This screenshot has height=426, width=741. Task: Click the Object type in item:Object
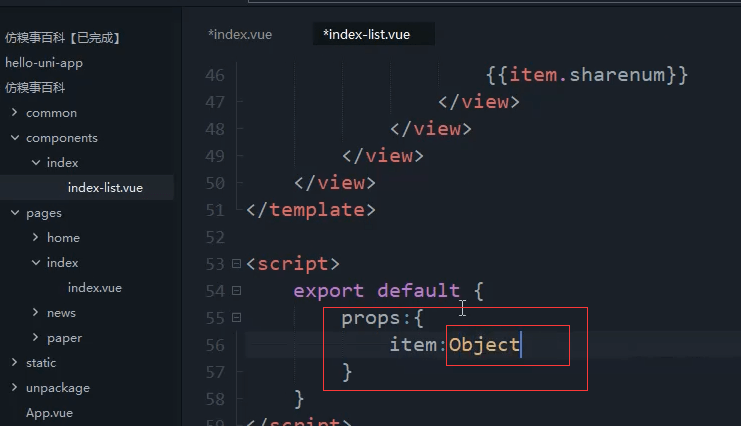coord(484,345)
